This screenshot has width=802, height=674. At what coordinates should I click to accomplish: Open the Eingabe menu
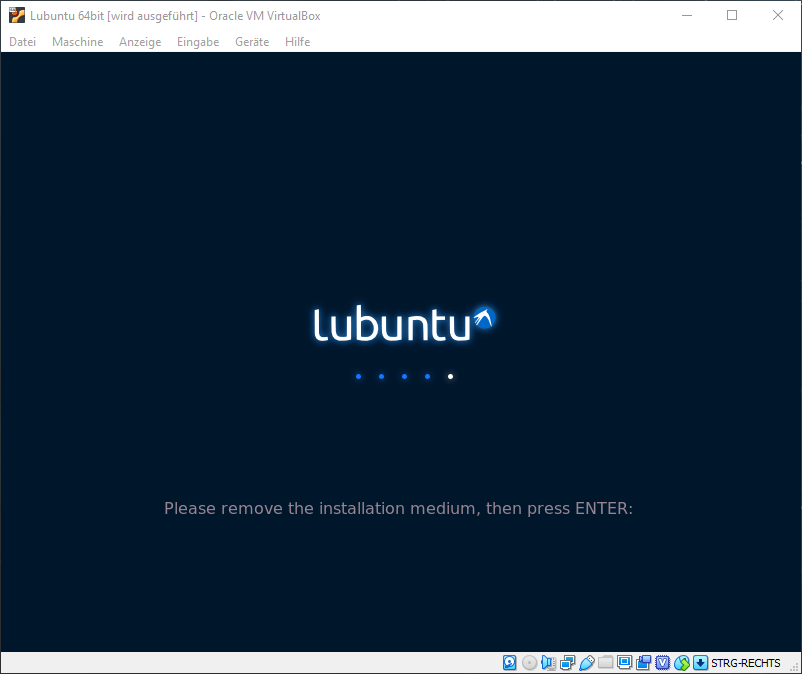[x=198, y=42]
